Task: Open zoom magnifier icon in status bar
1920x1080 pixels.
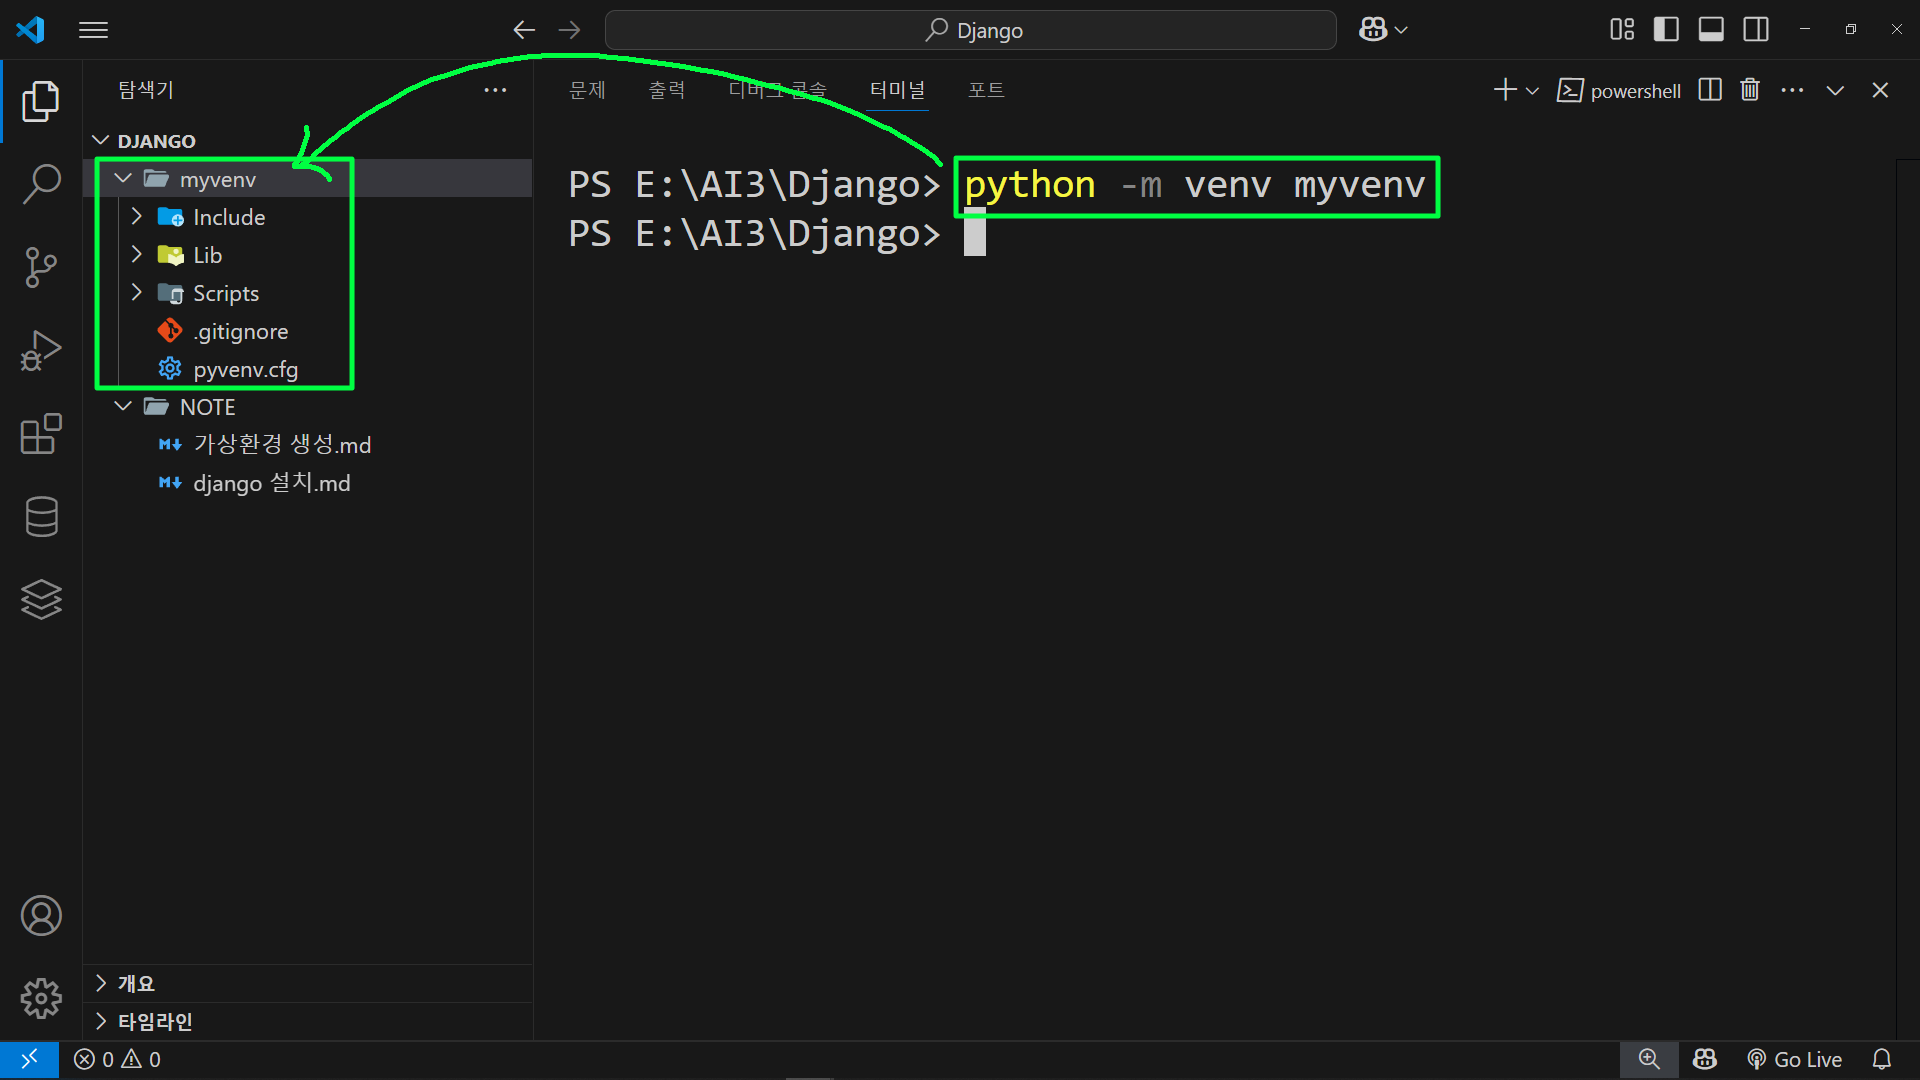Action: click(x=1649, y=1059)
